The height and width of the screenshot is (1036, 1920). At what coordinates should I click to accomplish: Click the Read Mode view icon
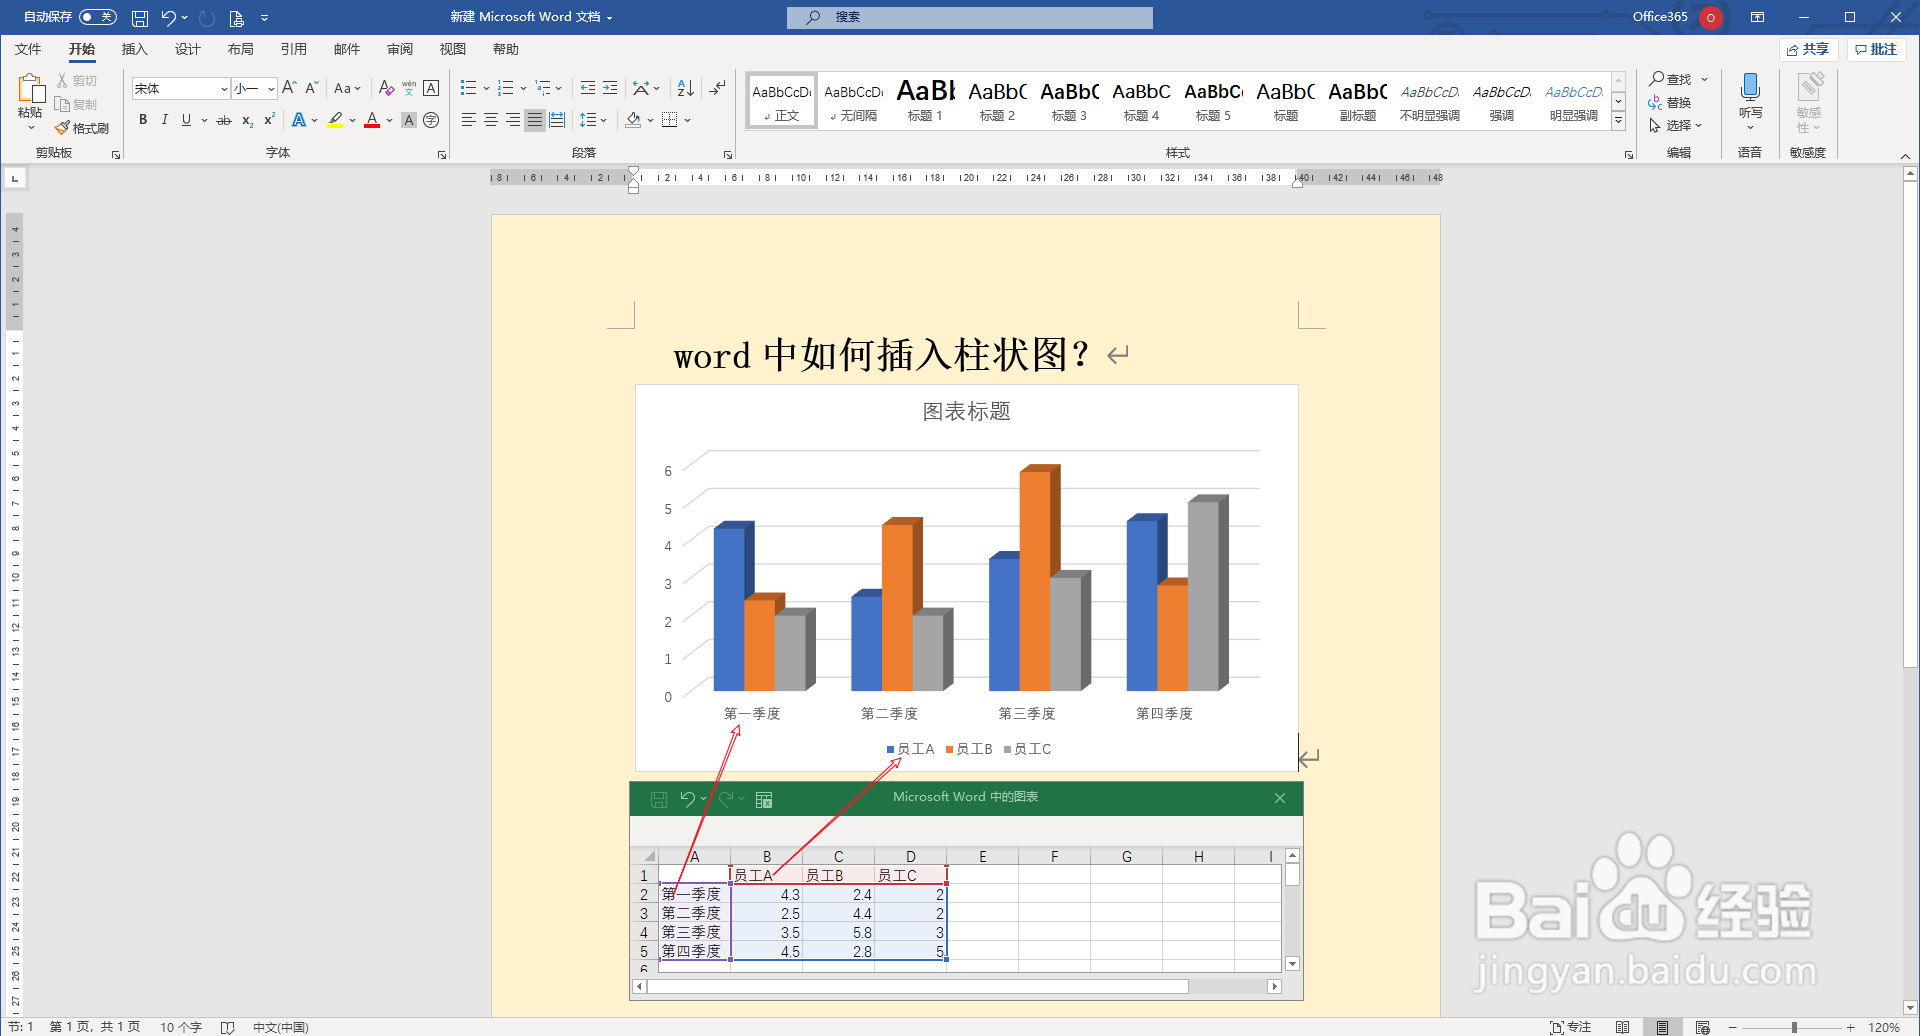pyautogui.click(x=1622, y=1027)
